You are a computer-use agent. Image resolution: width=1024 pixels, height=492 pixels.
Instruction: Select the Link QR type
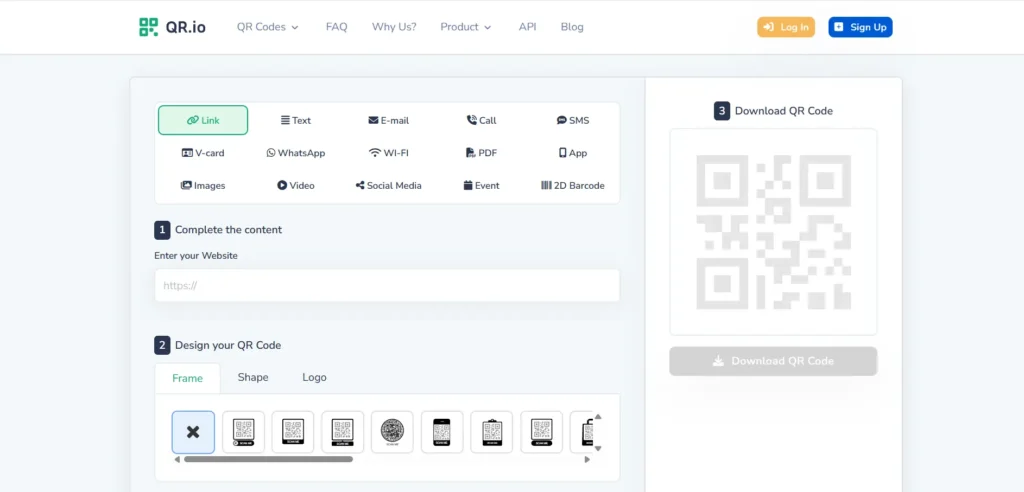point(203,120)
